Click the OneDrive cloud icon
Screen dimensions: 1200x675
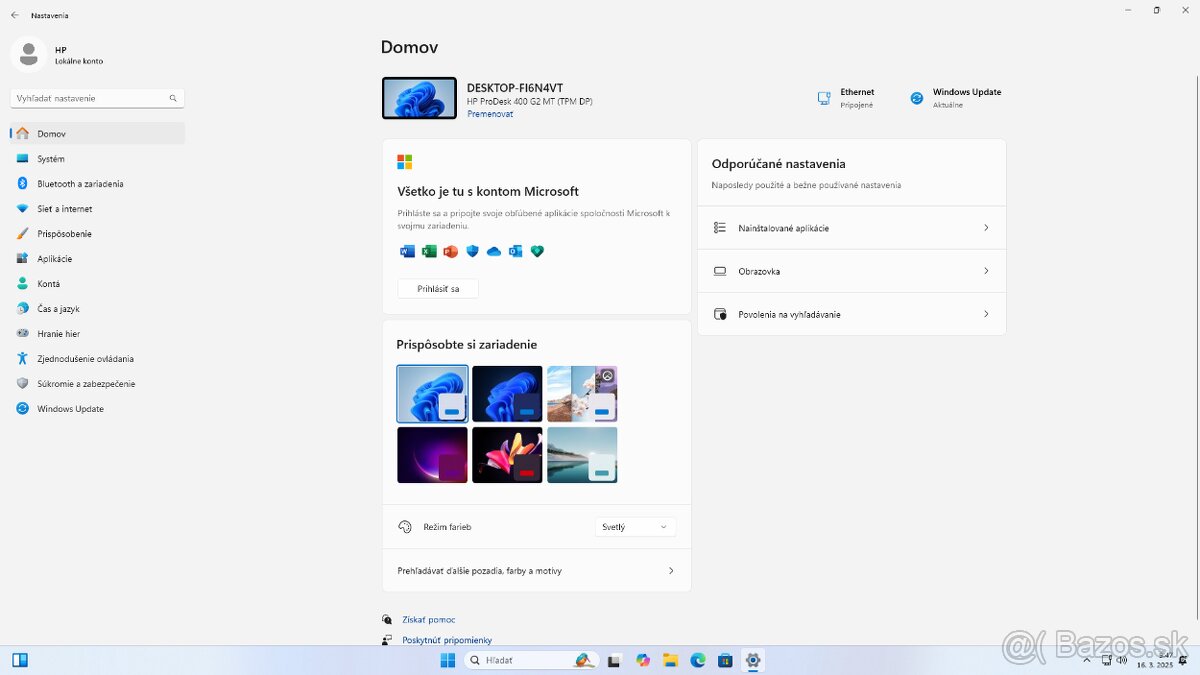pos(493,251)
